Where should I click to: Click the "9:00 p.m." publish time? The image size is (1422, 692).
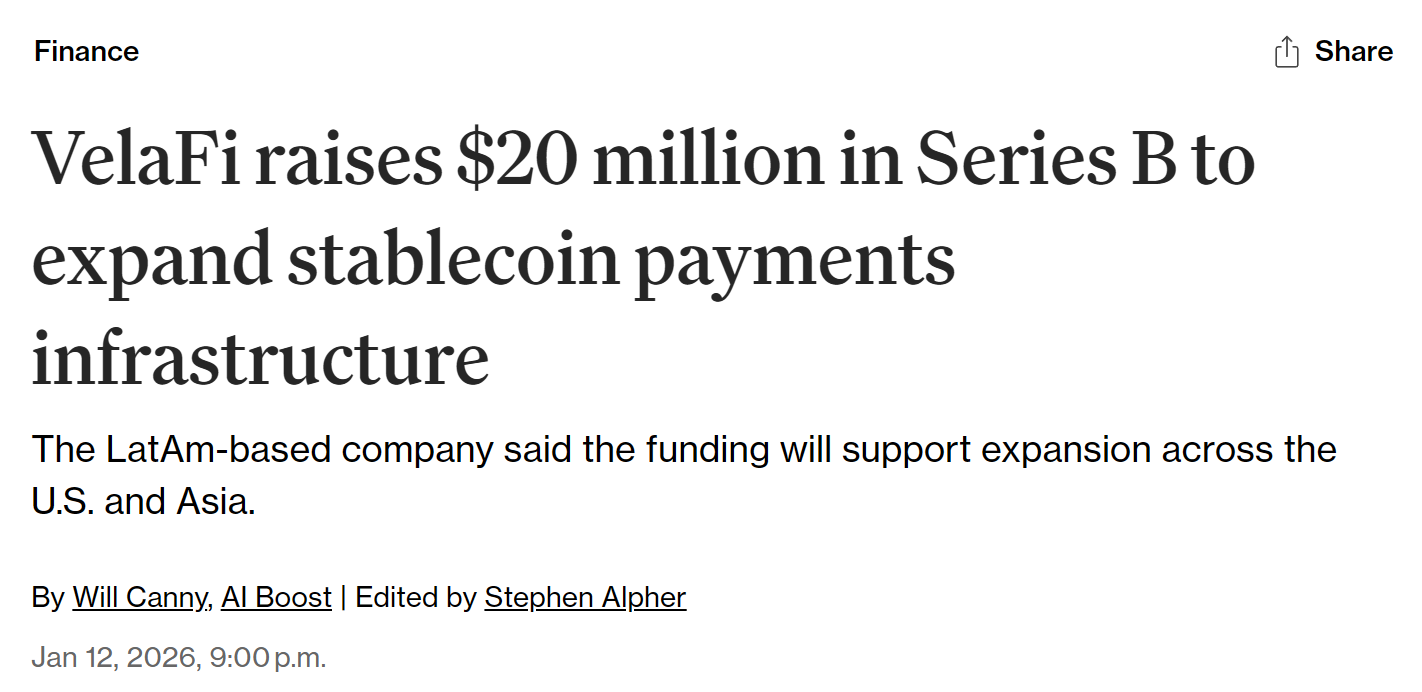pyautogui.click(x=268, y=658)
